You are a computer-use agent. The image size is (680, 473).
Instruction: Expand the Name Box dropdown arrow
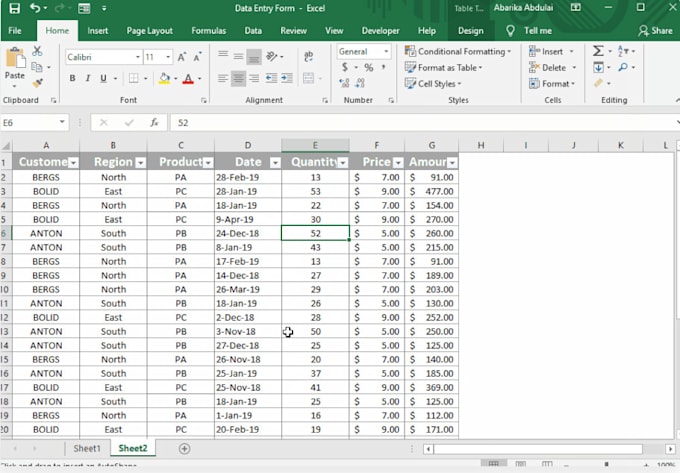click(62, 122)
